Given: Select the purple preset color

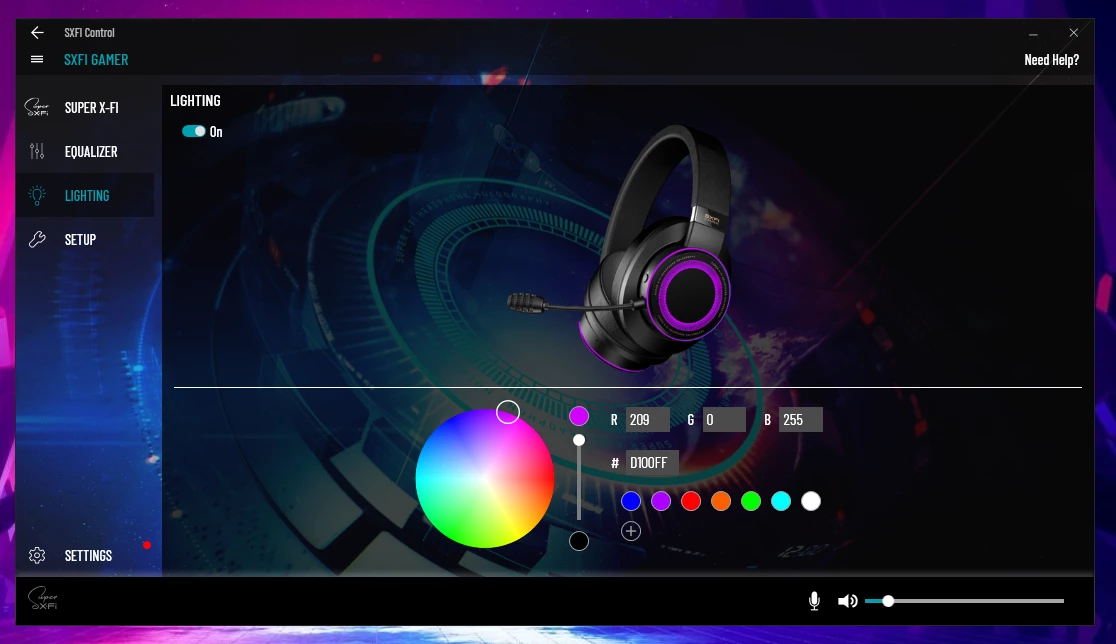Looking at the screenshot, I should click(661, 501).
